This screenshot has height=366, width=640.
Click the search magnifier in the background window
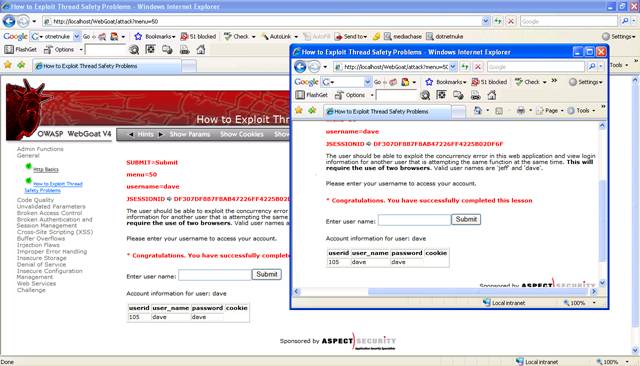[624, 21]
